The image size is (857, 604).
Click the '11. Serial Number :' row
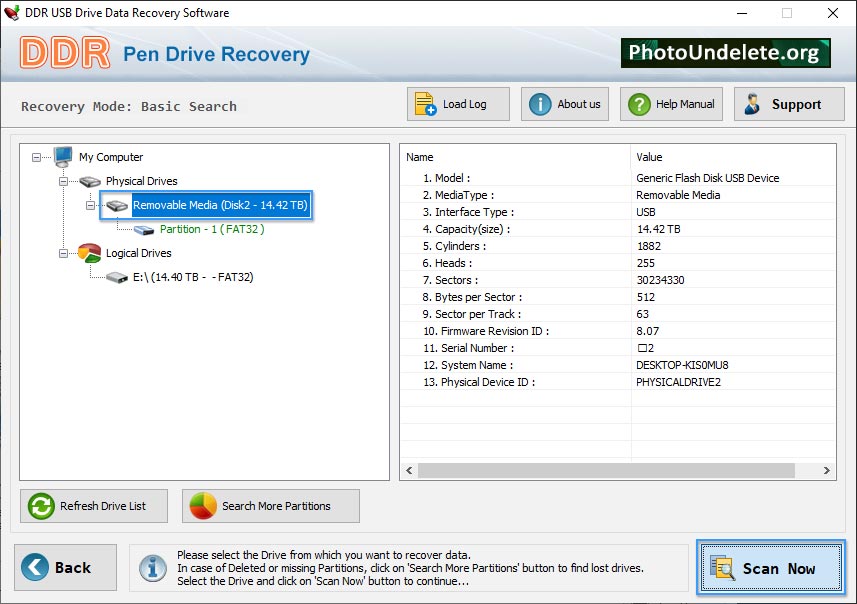point(618,348)
